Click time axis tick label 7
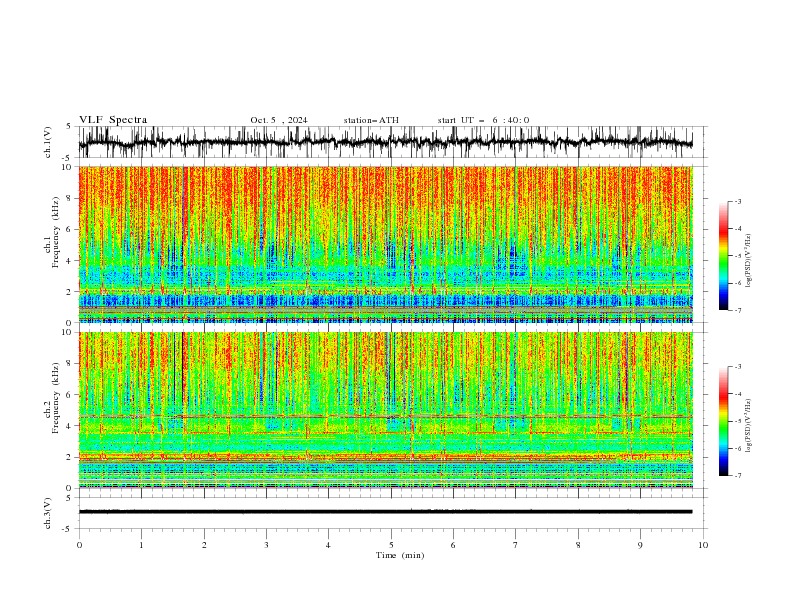 point(516,545)
